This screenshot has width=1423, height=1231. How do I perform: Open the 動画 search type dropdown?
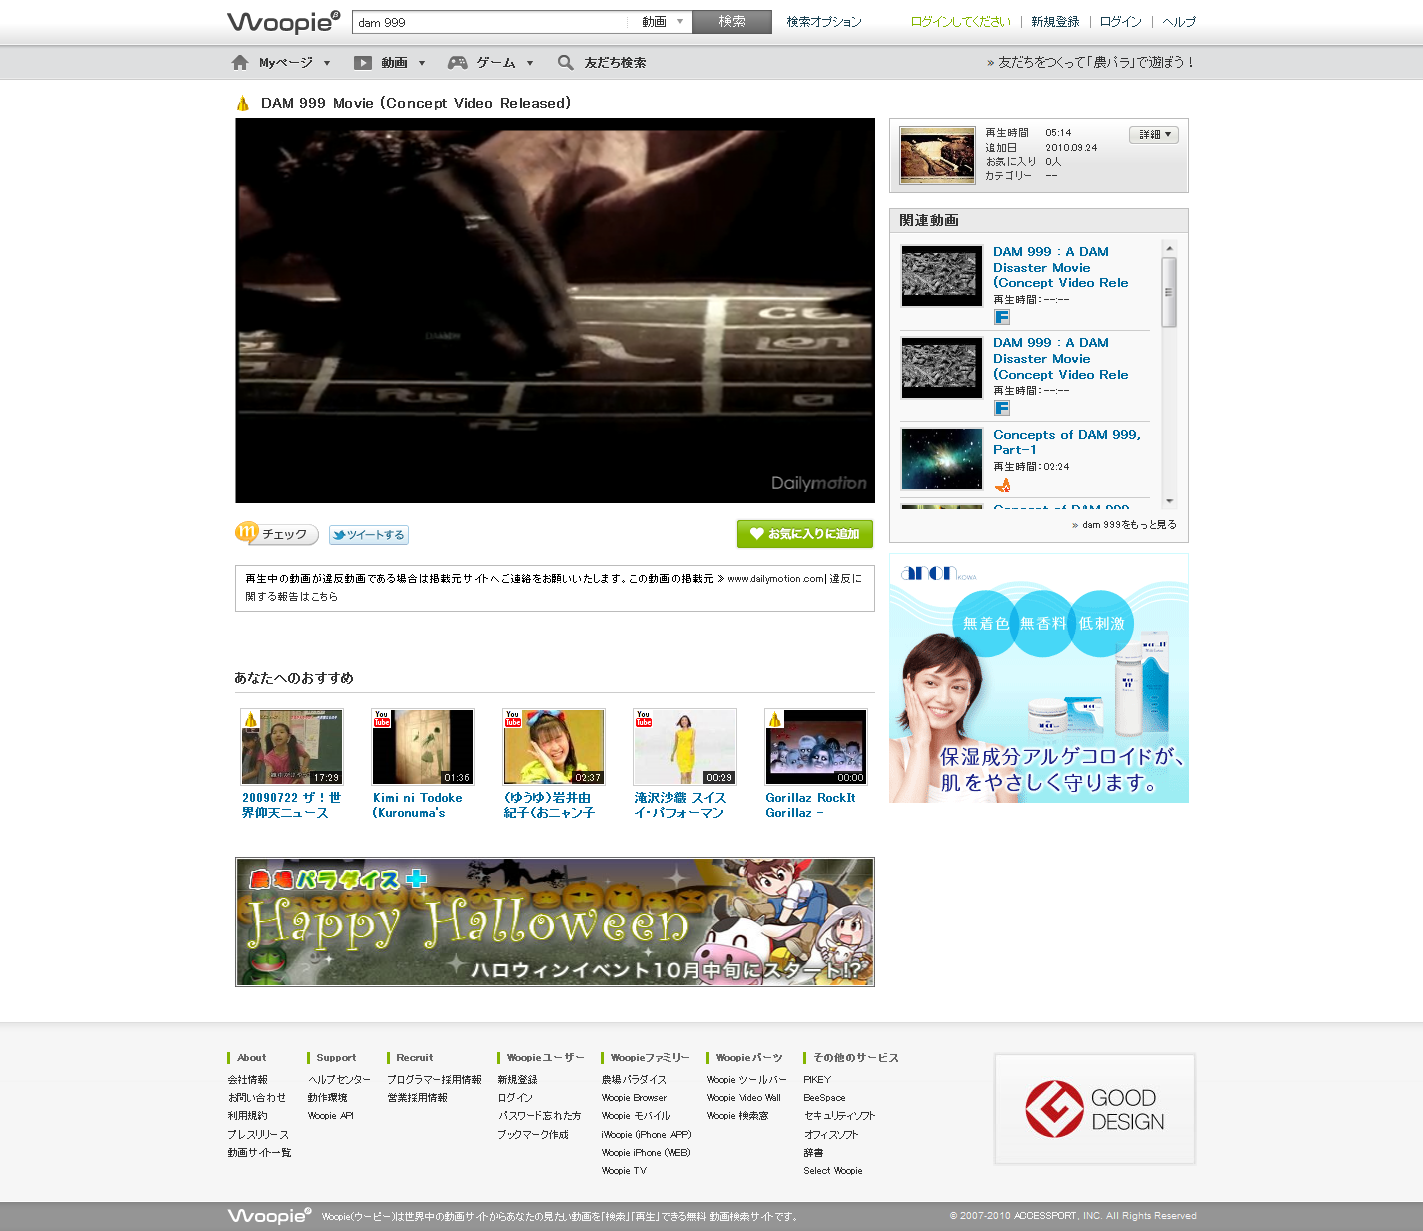[662, 22]
